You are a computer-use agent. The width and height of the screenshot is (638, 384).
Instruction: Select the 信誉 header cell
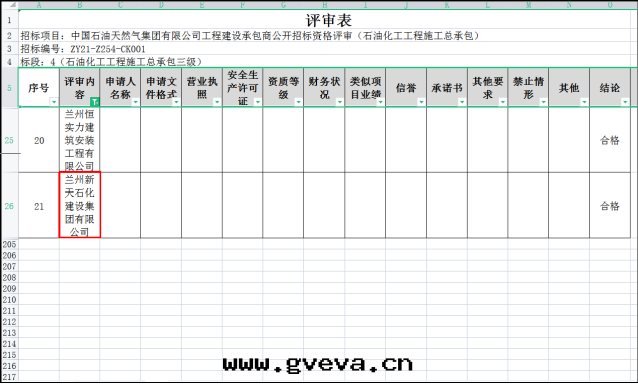(406, 87)
